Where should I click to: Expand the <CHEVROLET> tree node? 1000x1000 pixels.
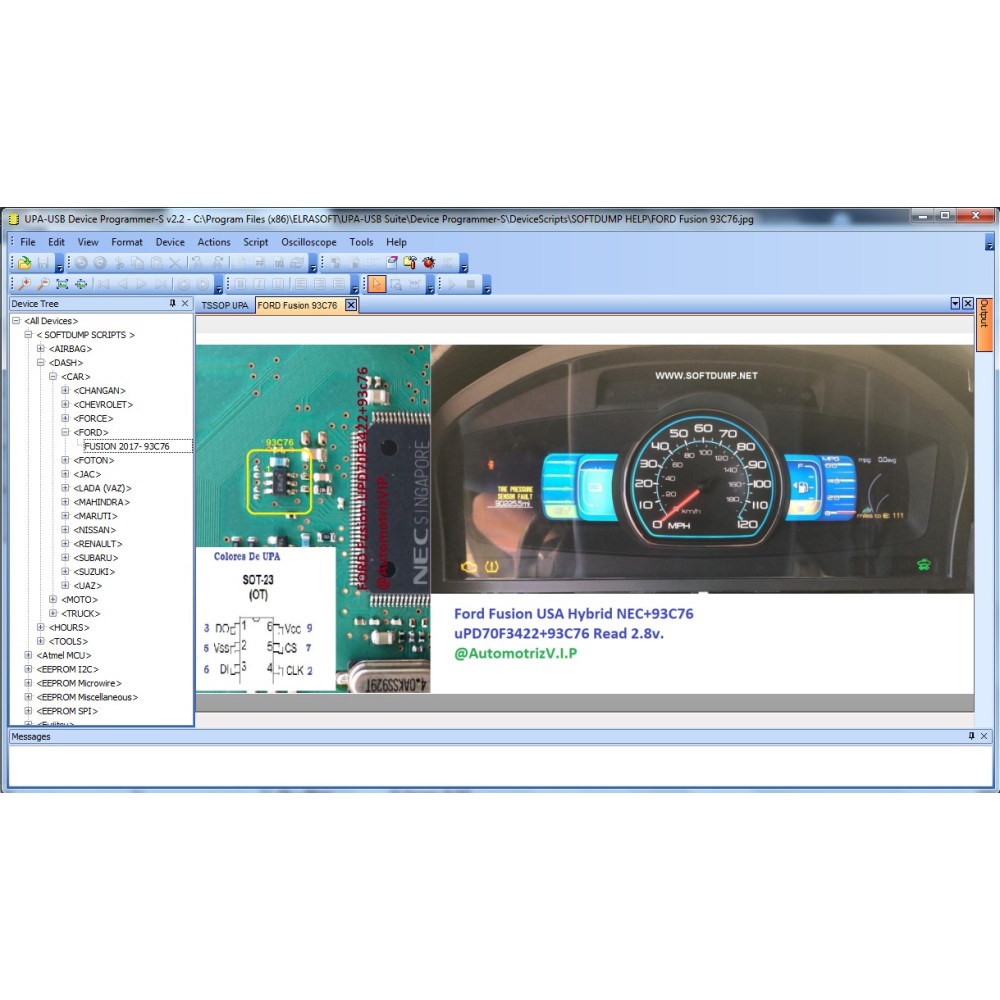65,404
